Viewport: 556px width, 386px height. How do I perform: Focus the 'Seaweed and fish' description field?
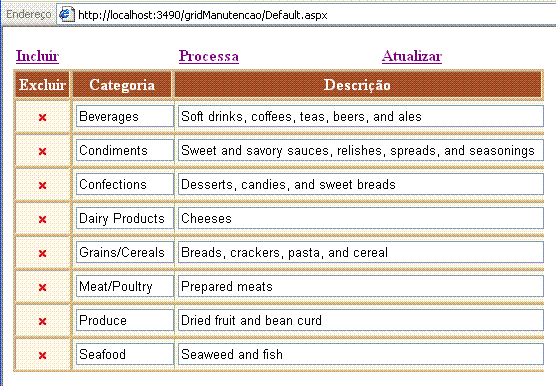(x=361, y=354)
